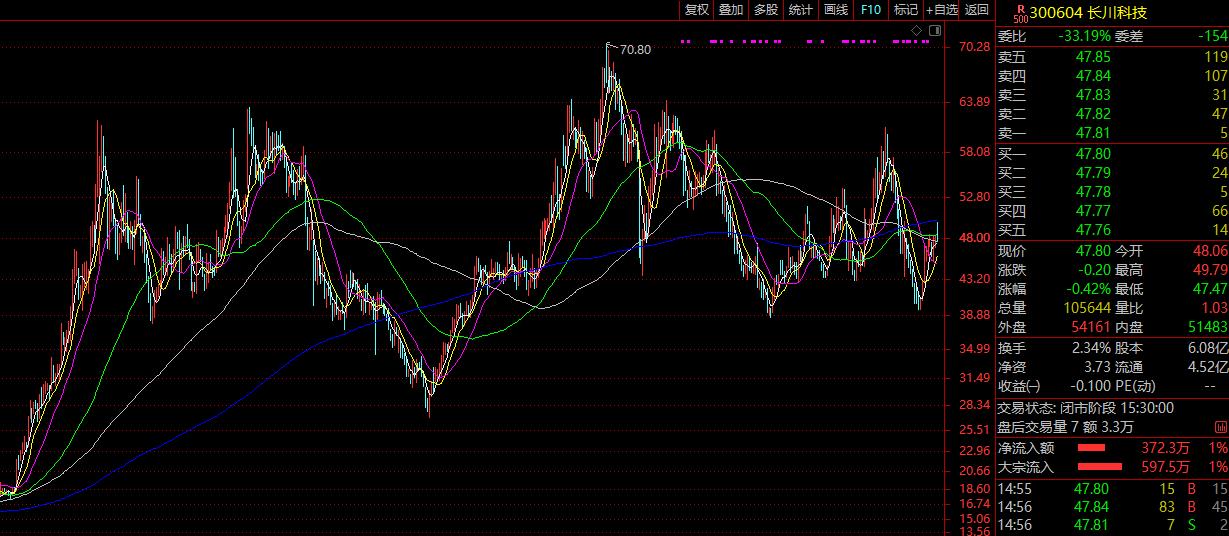
Task: Click the 最高 value 49.79
Action: coord(1209,271)
